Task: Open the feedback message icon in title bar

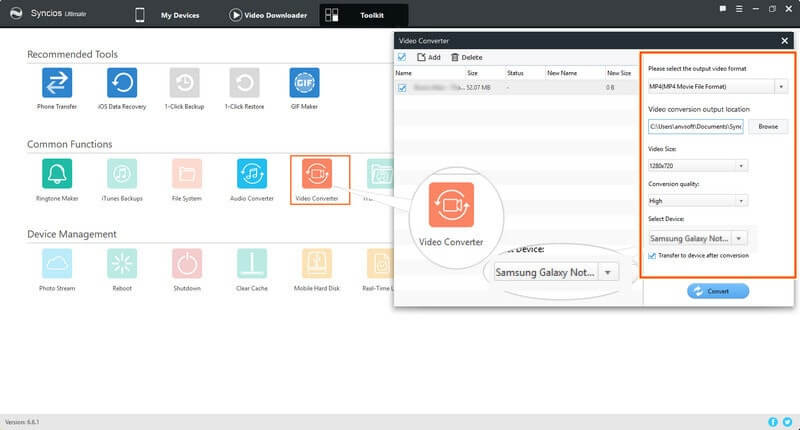Action: 723,9
